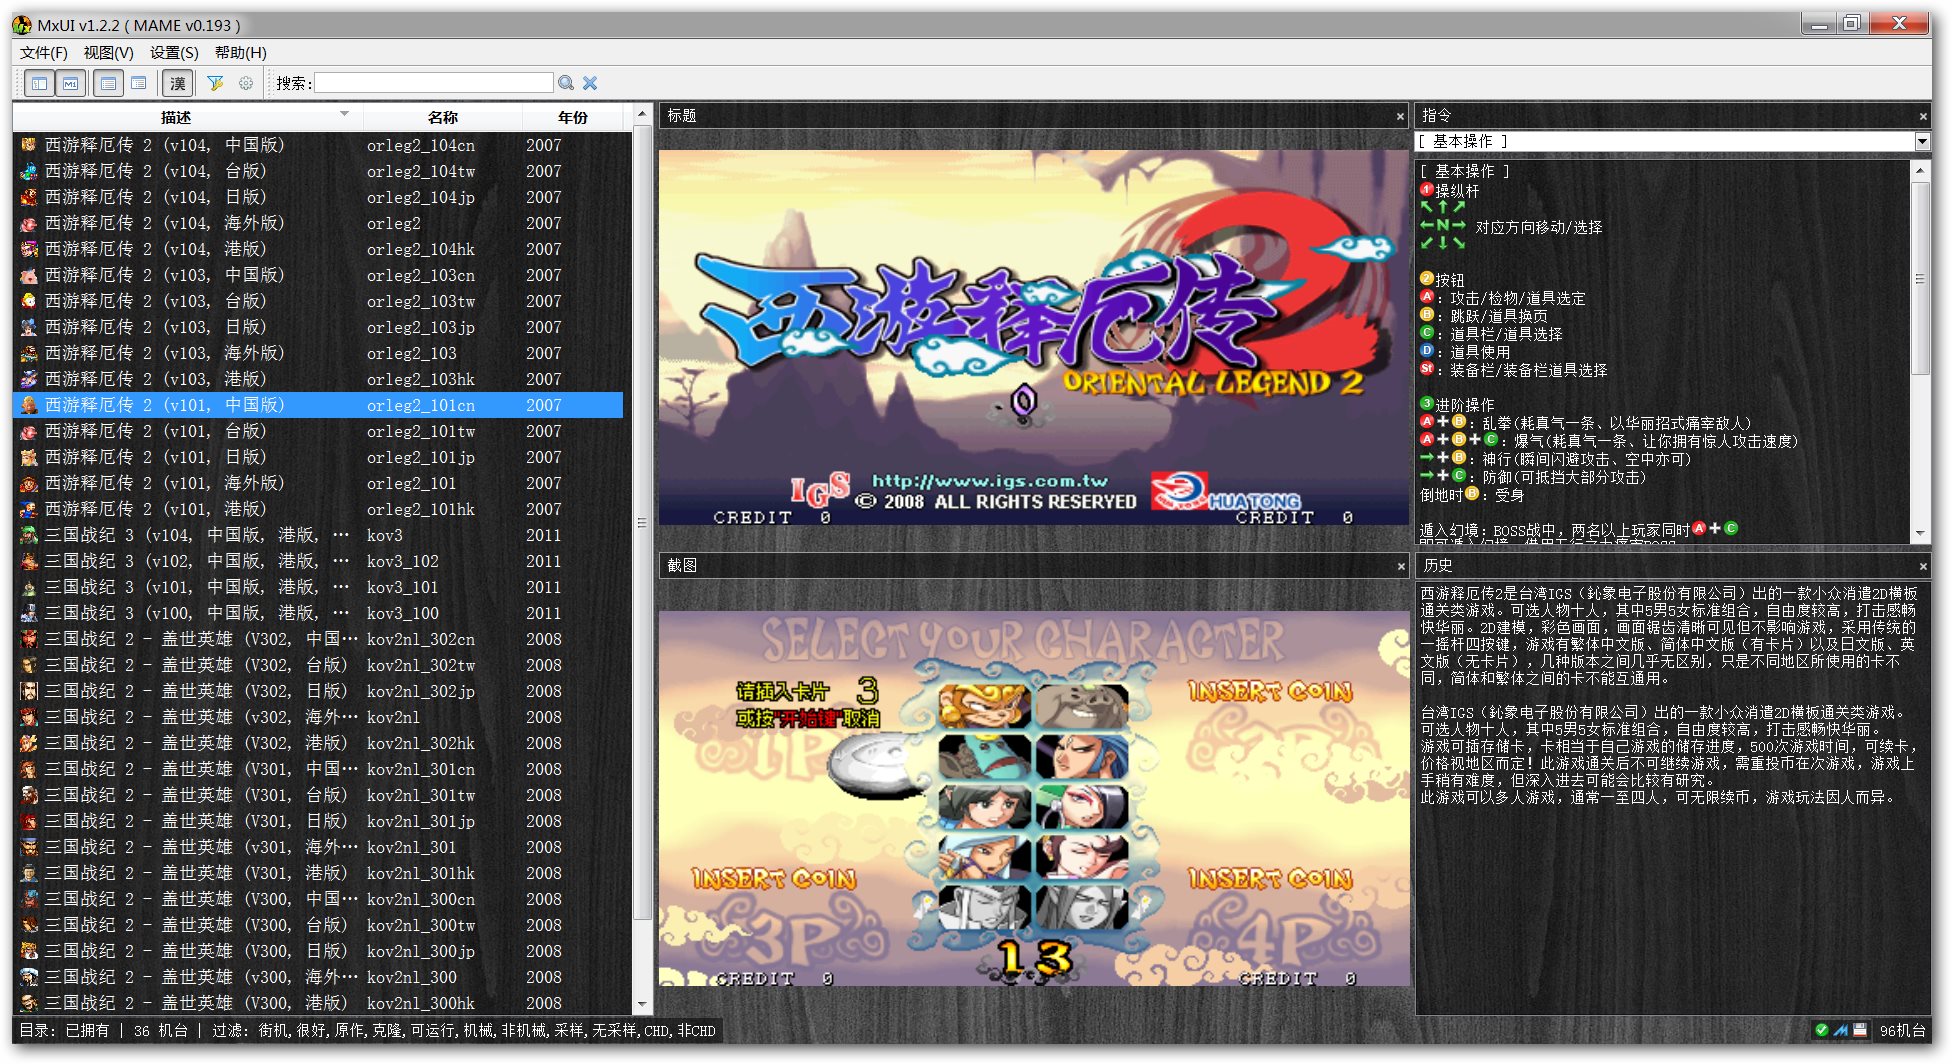Click the game icon for kov3
1952x1064 pixels.
tap(29, 535)
